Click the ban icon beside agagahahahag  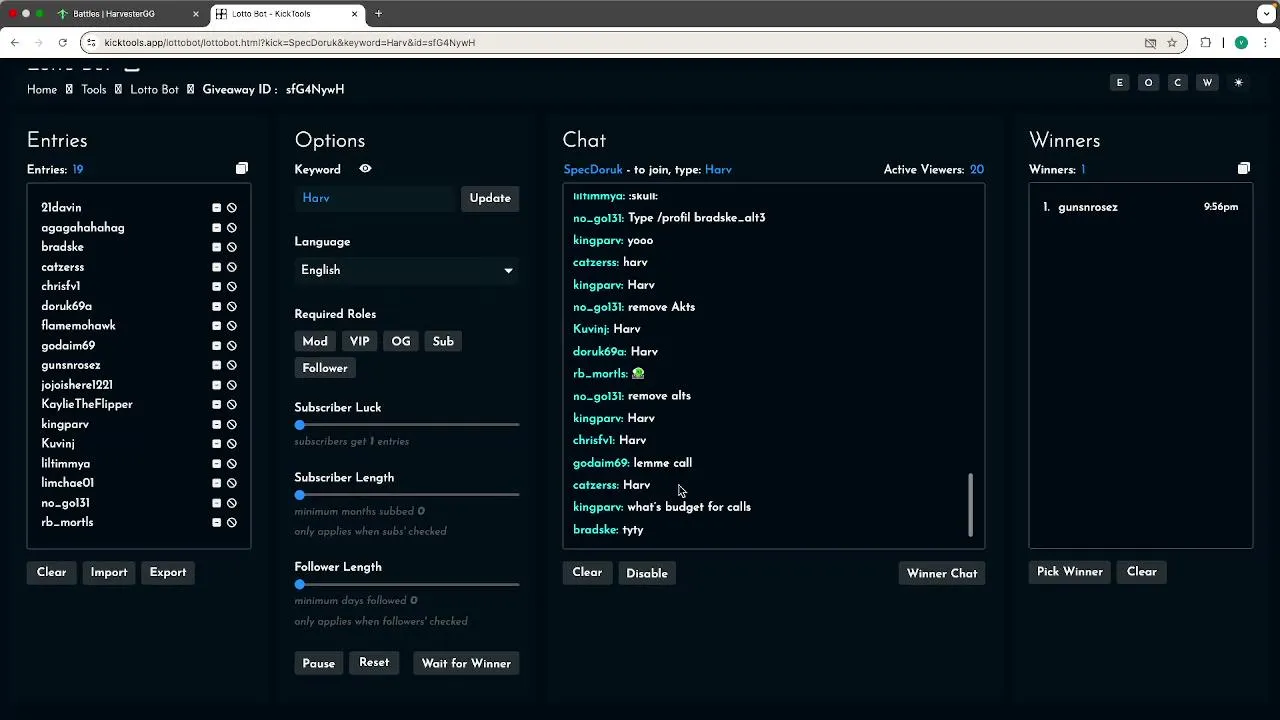(x=231, y=228)
